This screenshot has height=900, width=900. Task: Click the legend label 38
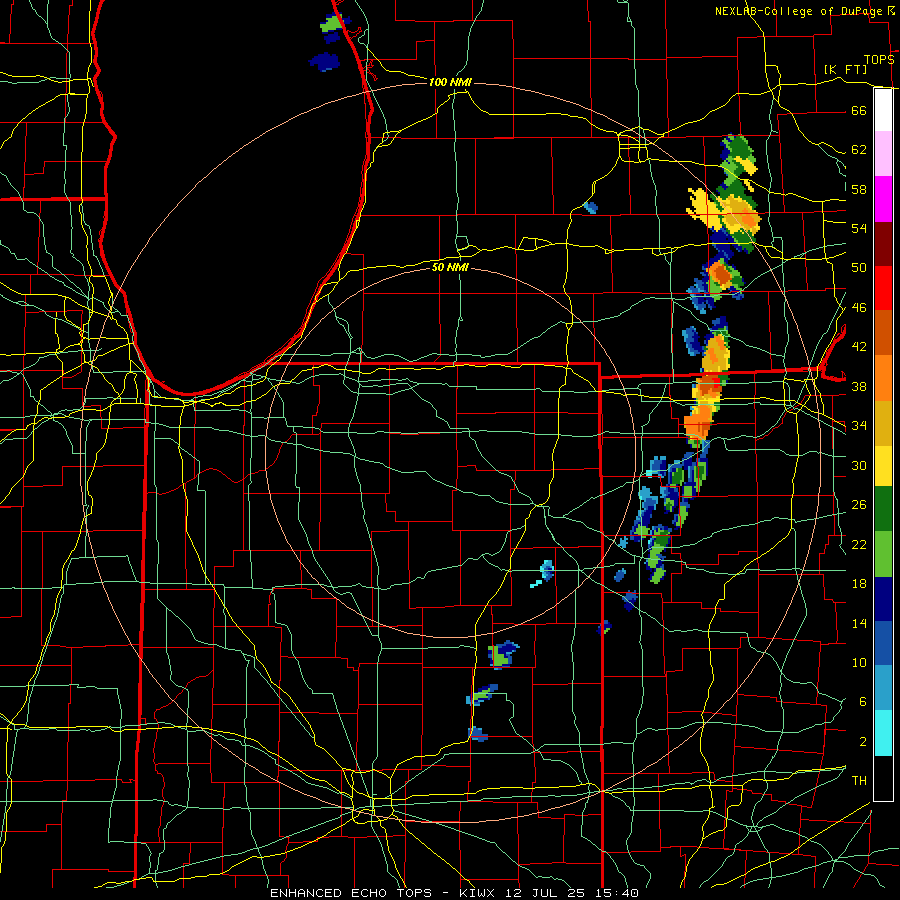(x=859, y=386)
